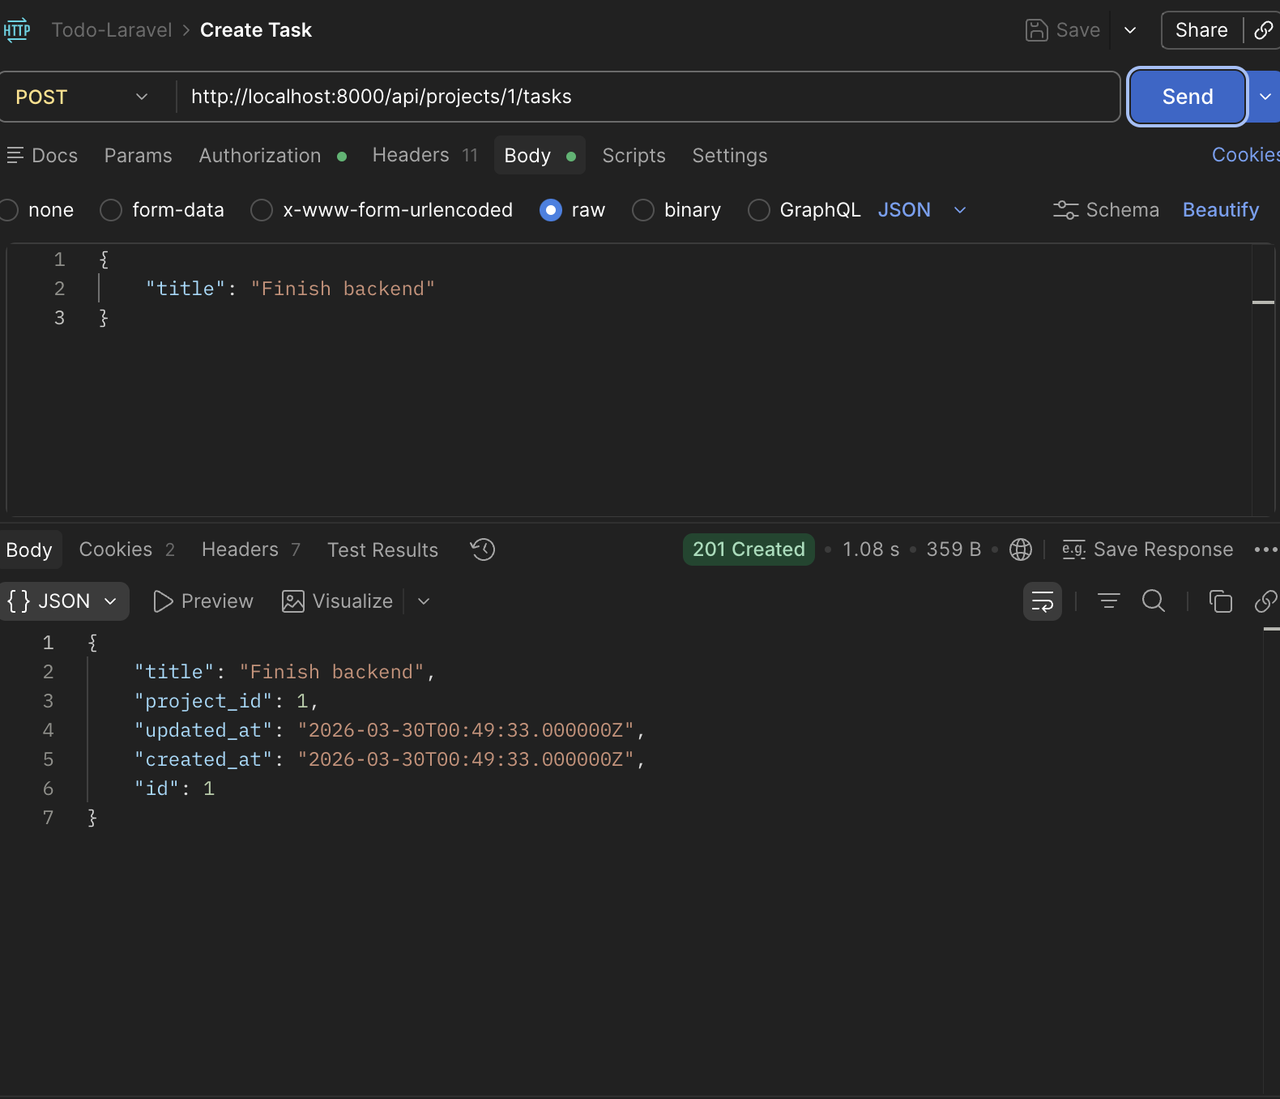Click the "project_id" key in response
The image size is (1280, 1099).
203,701
